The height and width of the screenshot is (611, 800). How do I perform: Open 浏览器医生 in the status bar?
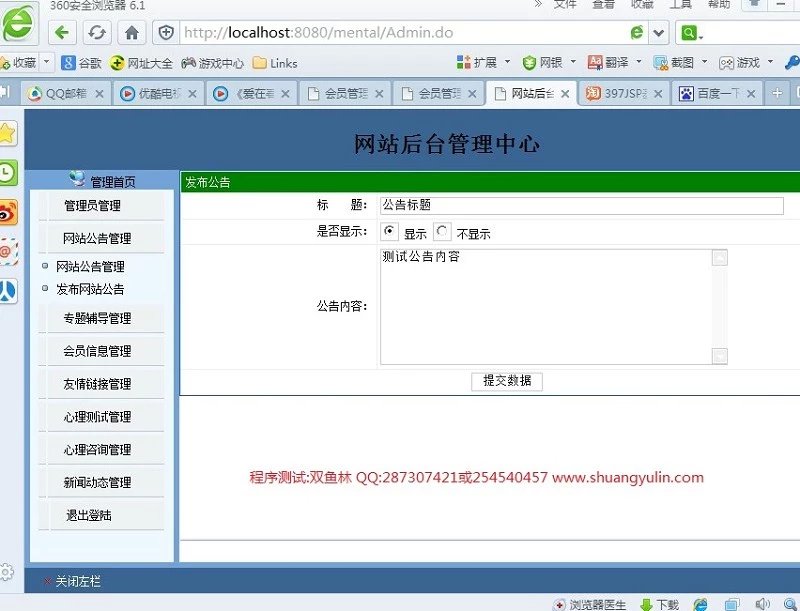(x=591, y=604)
